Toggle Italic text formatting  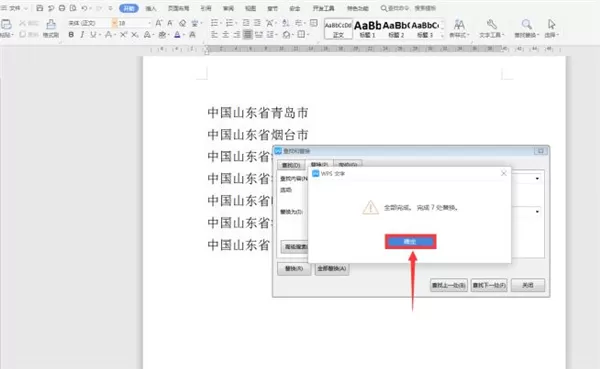[82, 35]
